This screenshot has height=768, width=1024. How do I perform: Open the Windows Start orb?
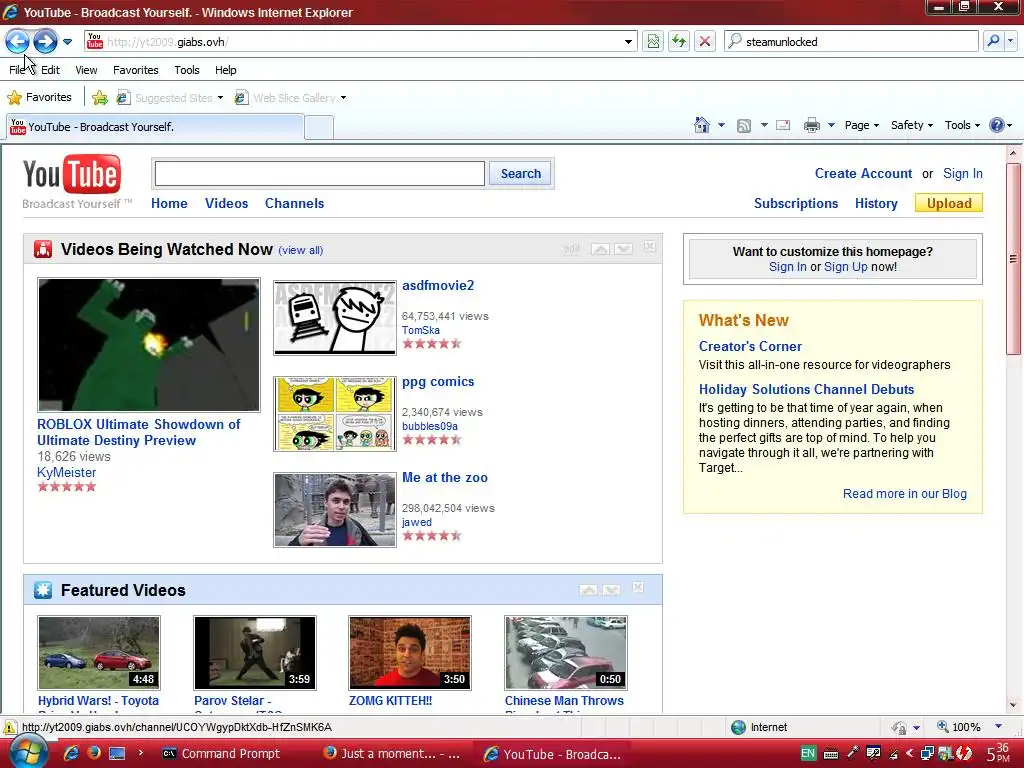(x=27, y=752)
